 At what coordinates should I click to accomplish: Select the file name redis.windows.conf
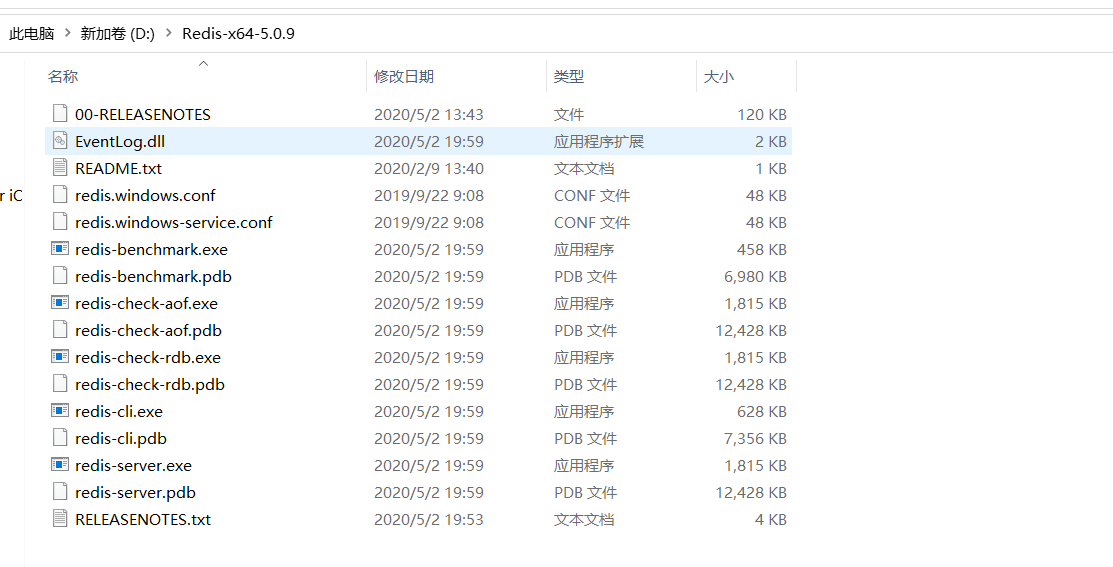click(145, 195)
